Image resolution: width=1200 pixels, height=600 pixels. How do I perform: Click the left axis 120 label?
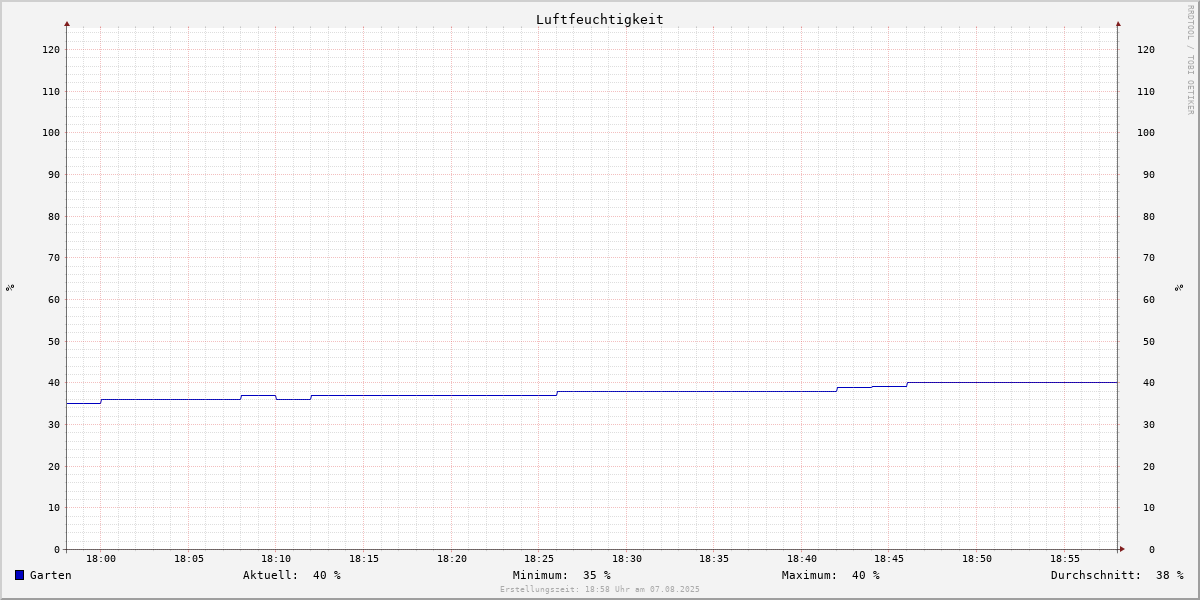pos(51,49)
